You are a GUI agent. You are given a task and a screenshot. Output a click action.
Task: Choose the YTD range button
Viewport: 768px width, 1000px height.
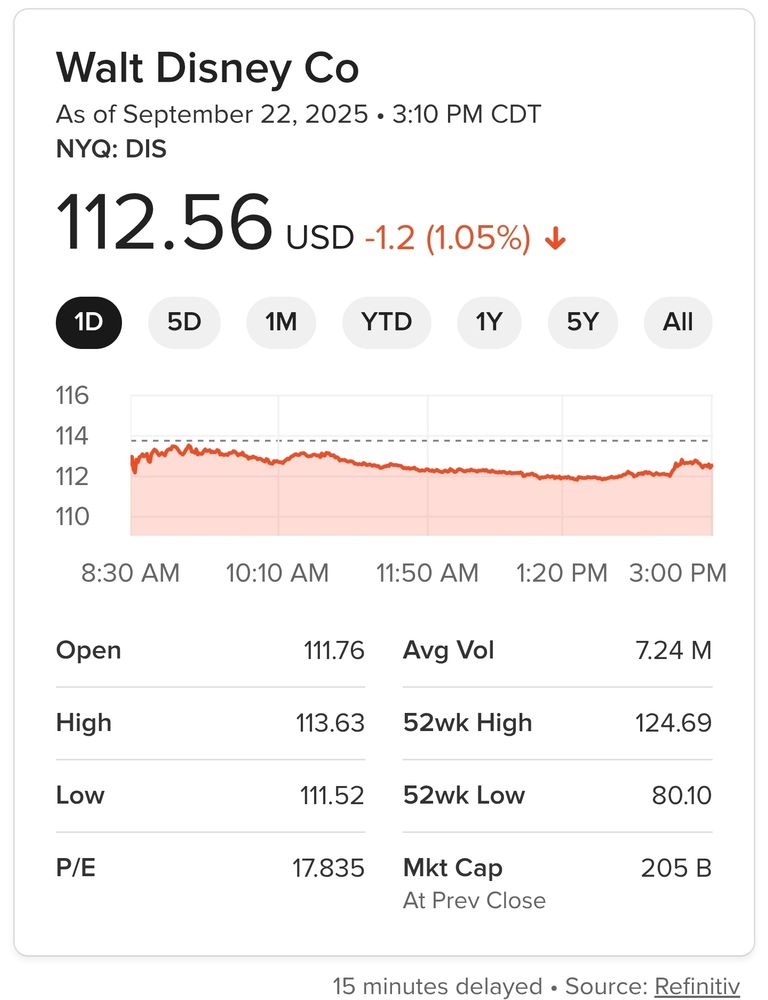(387, 322)
